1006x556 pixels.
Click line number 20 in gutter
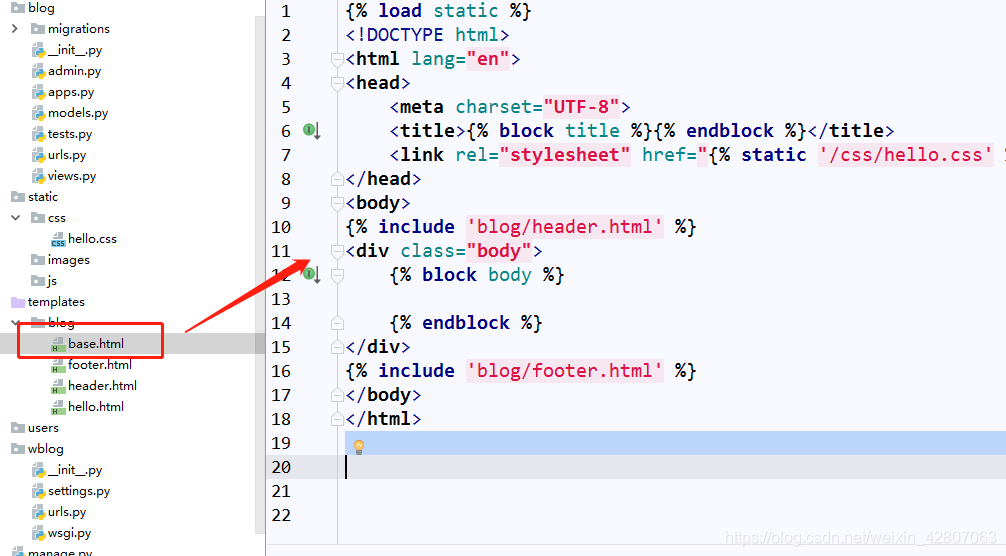tap(281, 468)
